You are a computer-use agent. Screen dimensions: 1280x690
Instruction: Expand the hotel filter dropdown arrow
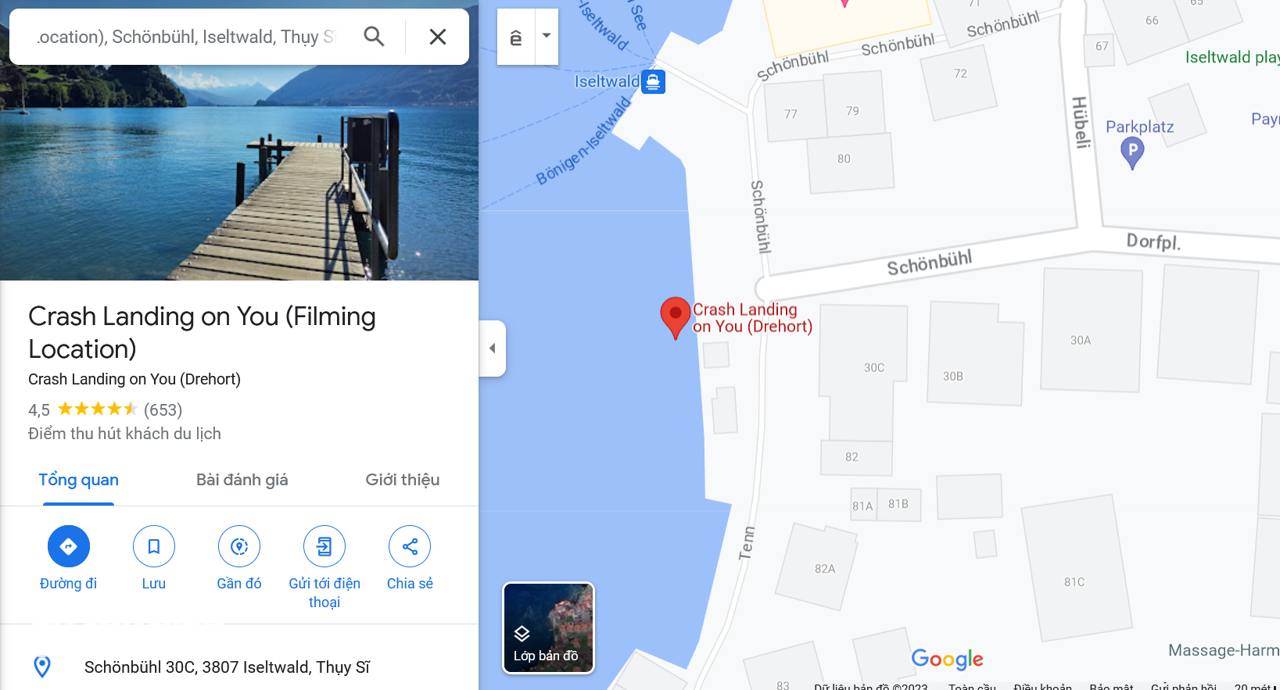[546, 36]
